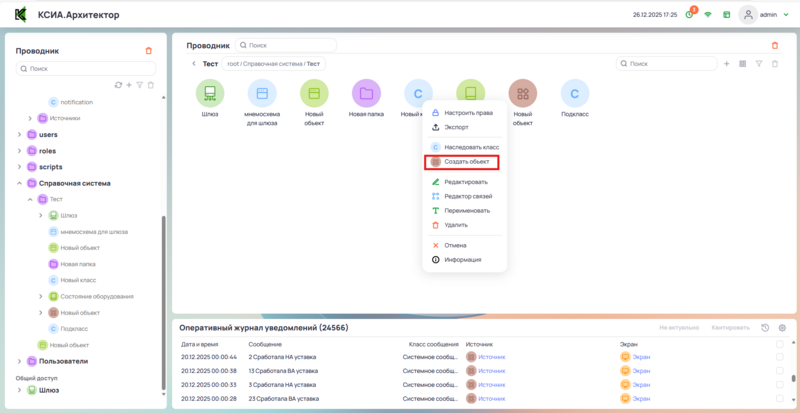
Task: Tick the checkbox for 23 Сработала ВА уставка
Action: (x=780, y=398)
